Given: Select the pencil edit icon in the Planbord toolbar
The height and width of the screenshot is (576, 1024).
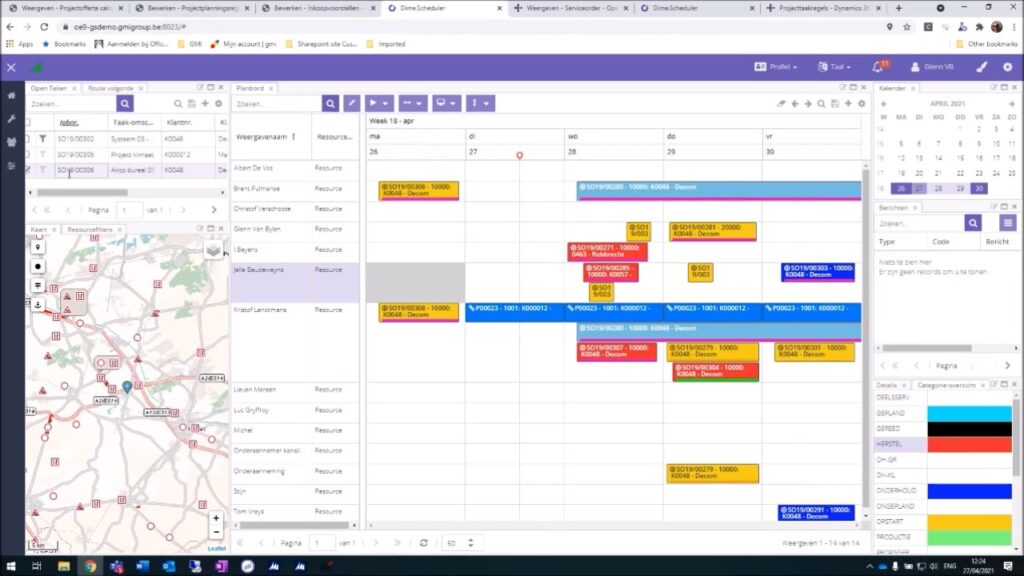Looking at the screenshot, I should [x=353, y=102].
